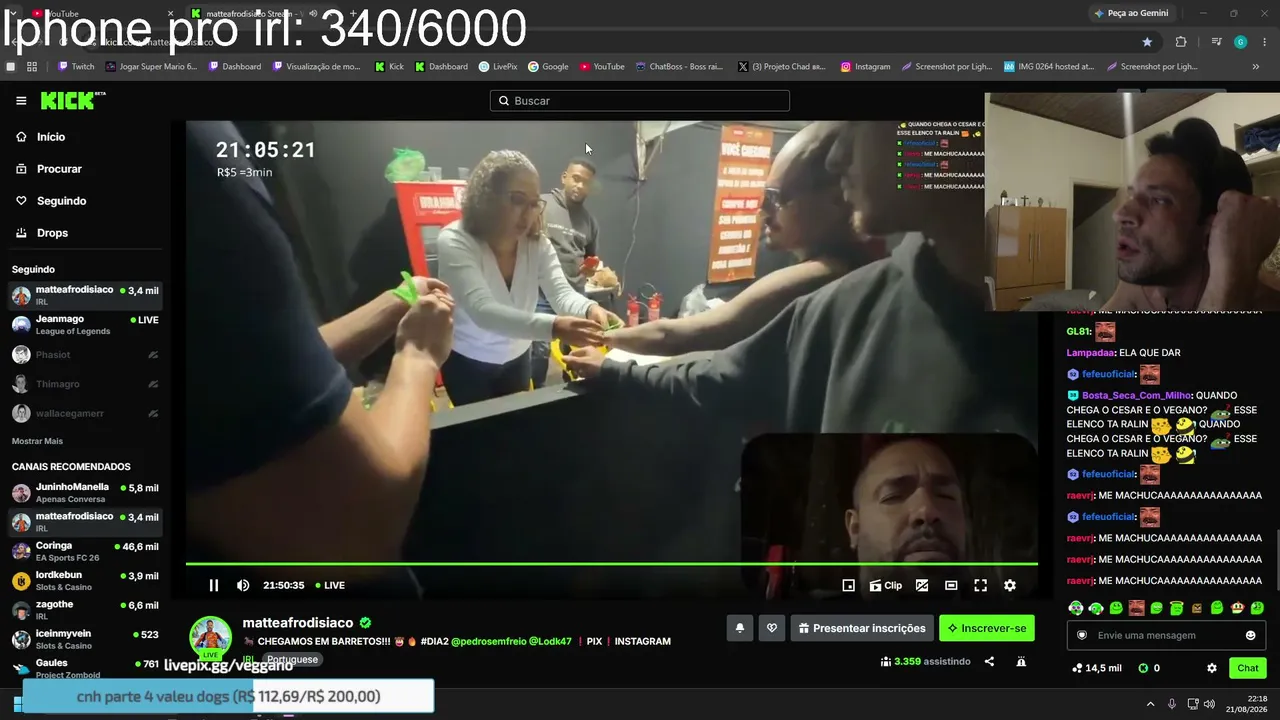Pause the live stream video
1280x720 pixels.
tap(213, 585)
